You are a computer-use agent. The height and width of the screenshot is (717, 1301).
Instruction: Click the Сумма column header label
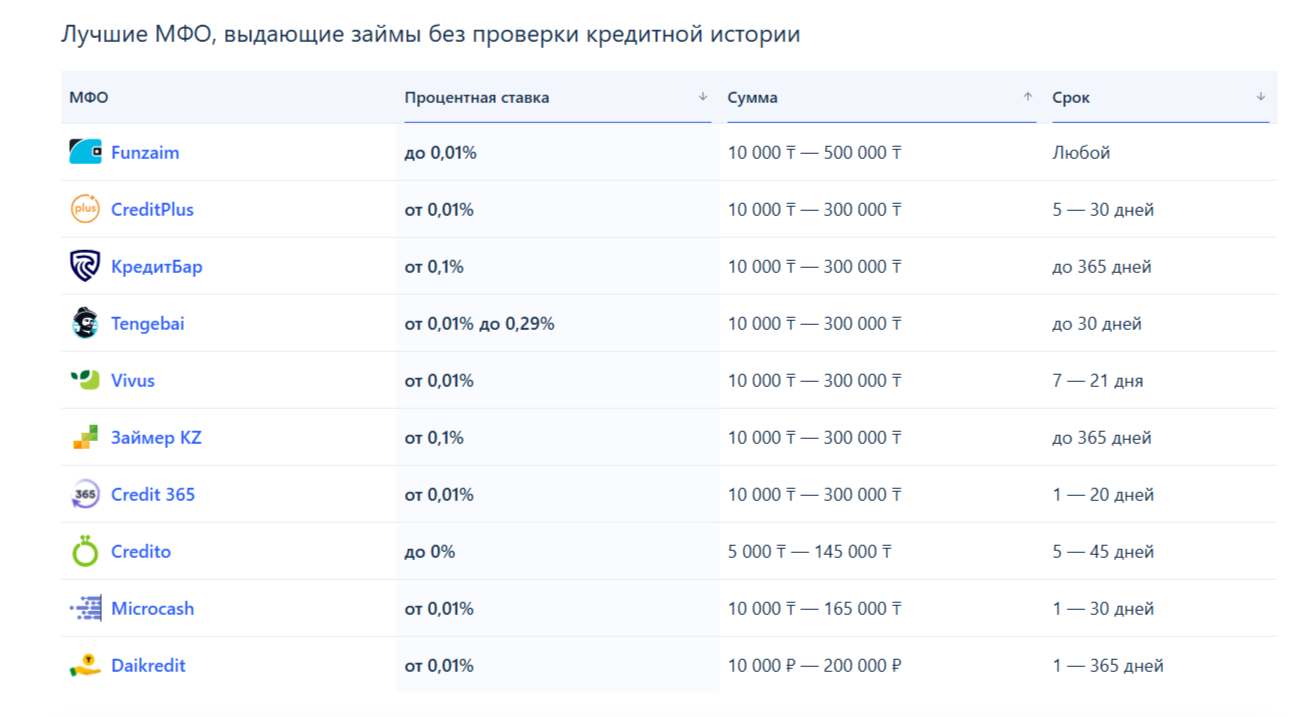(753, 98)
